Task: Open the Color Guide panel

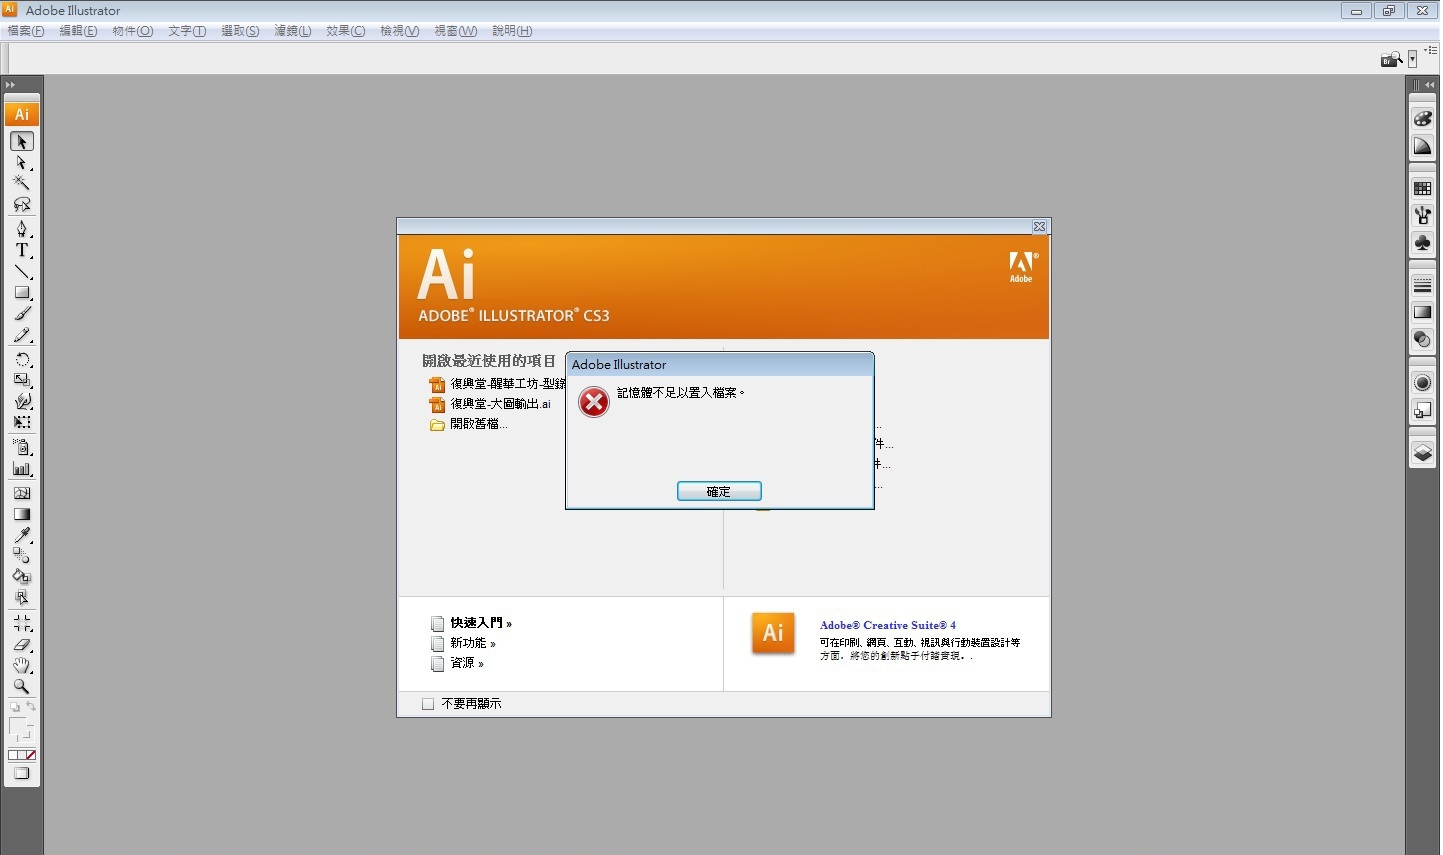Action: tap(1422, 147)
